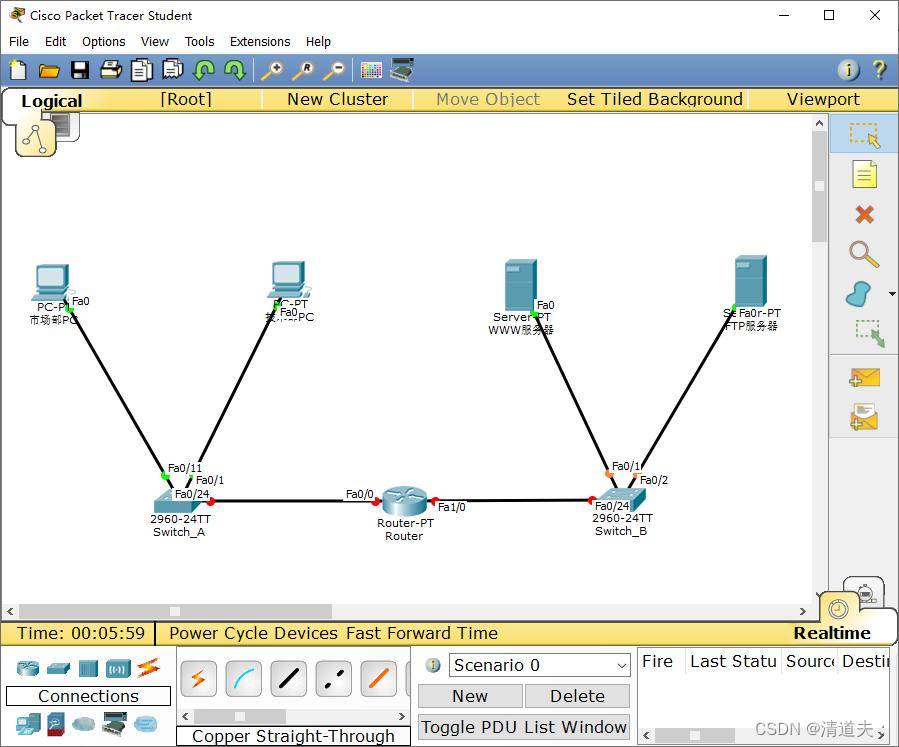Open the File menu

[x=19, y=42]
